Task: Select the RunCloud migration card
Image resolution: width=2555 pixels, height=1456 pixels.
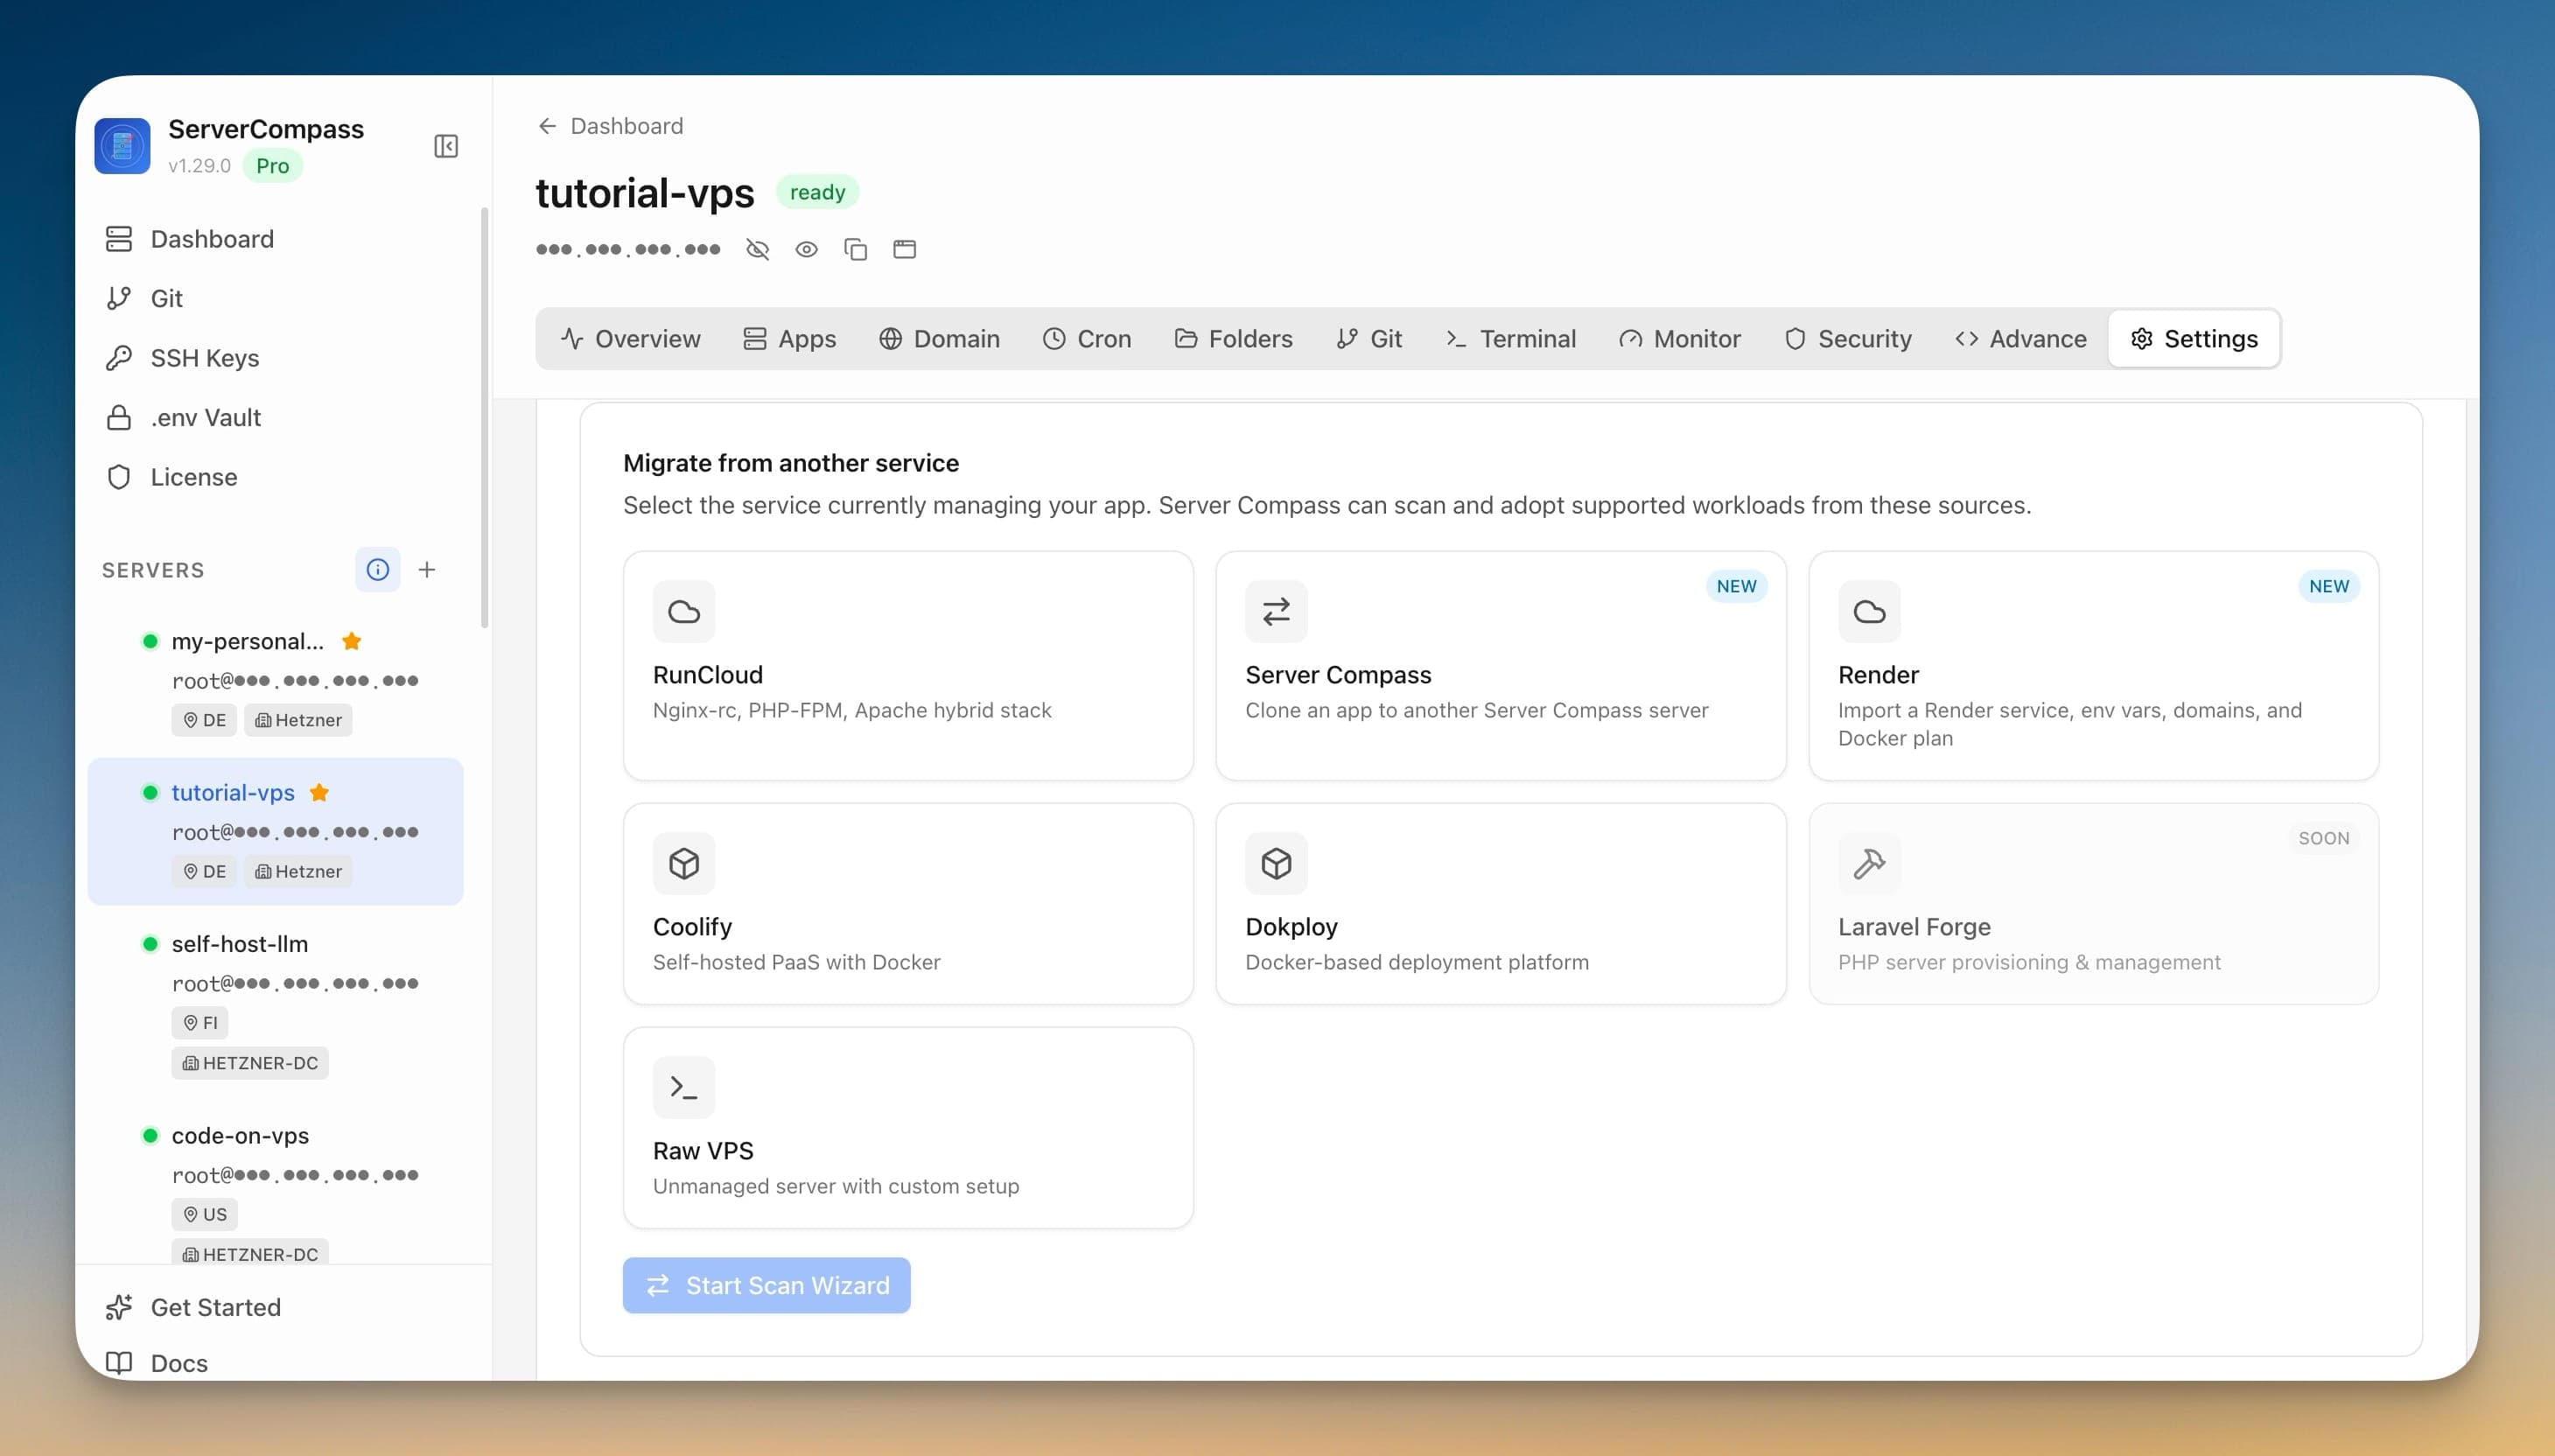Action: click(x=908, y=665)
